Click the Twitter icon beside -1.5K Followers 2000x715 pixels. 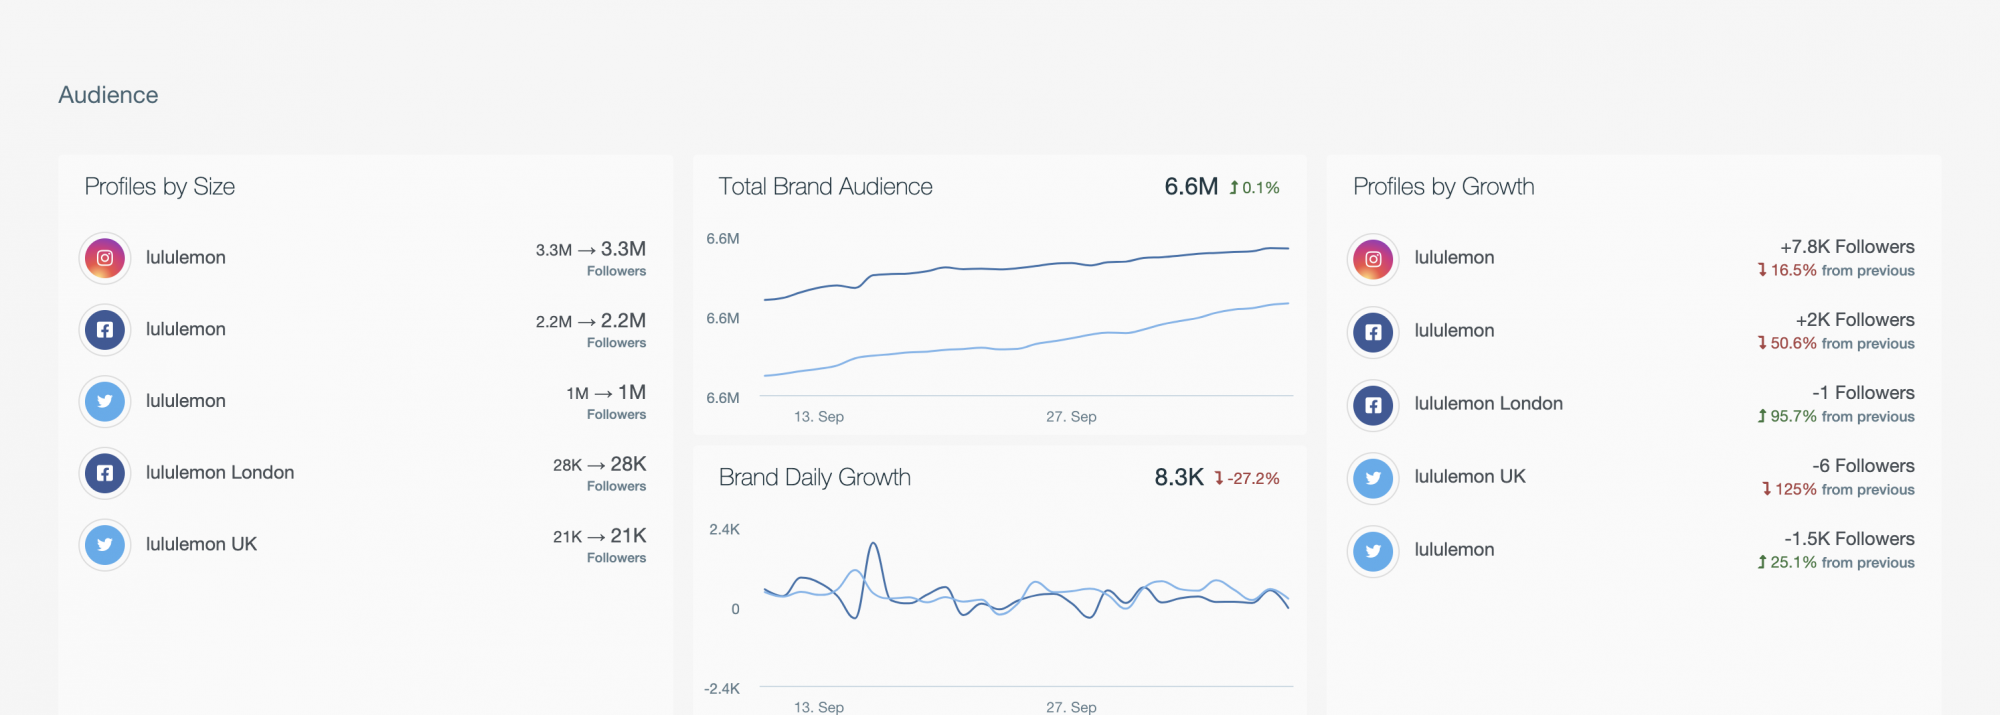(x=1373, y=551)
